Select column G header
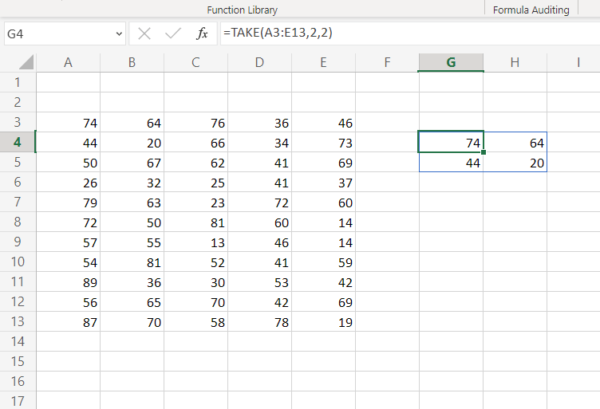This screenshot has width=600, height=409. [x=451, y=62]
